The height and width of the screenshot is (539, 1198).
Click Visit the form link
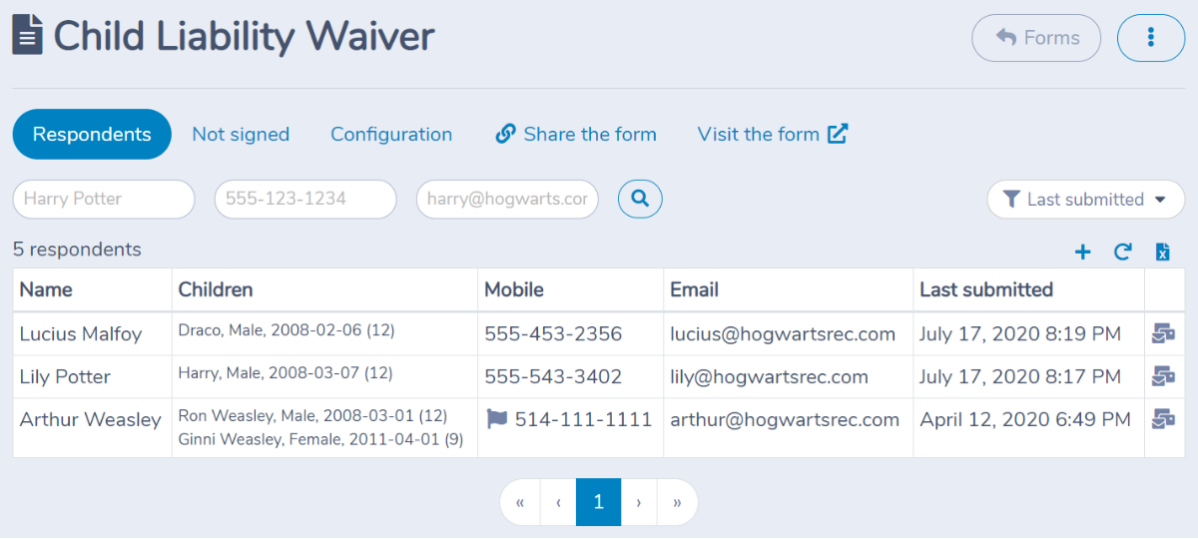[772, 135]
